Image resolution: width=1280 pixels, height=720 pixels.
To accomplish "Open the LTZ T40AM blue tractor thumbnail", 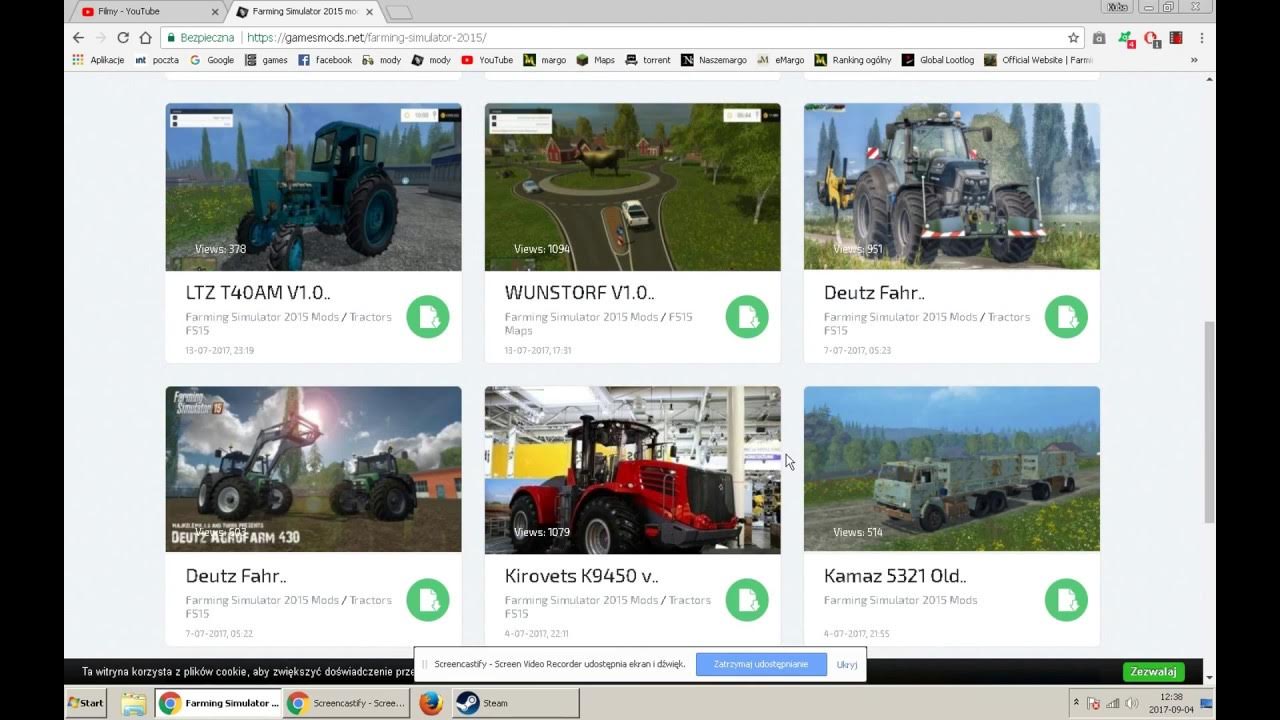I will click(313, 187).
